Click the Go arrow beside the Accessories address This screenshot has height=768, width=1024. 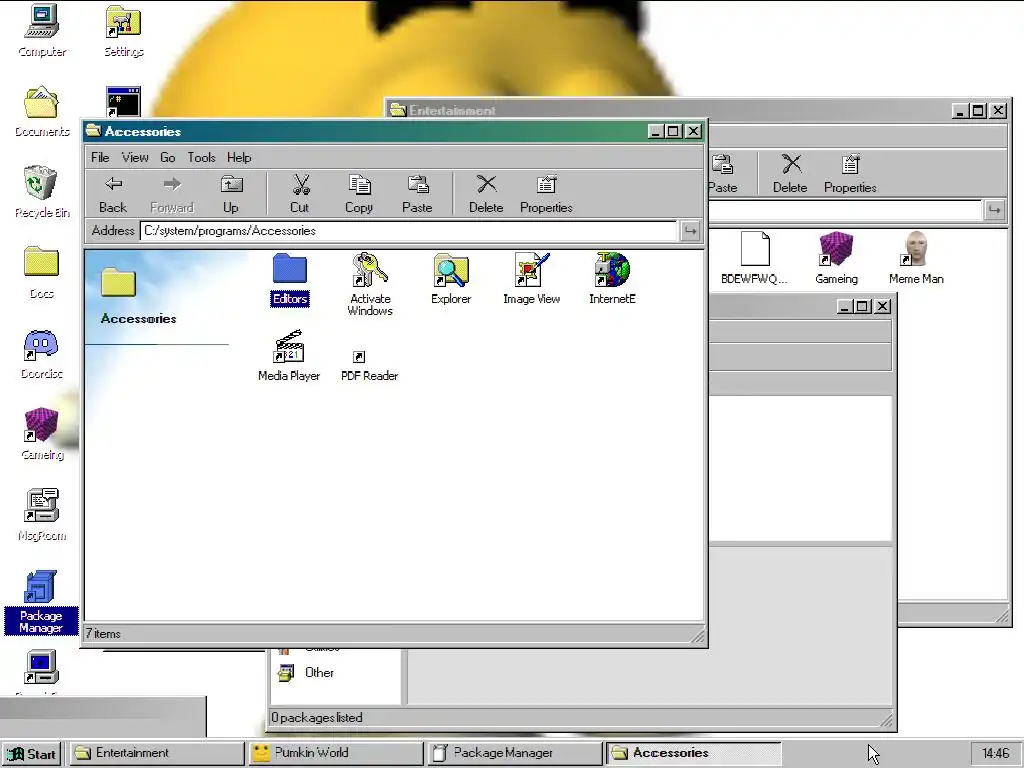(690, 231)
